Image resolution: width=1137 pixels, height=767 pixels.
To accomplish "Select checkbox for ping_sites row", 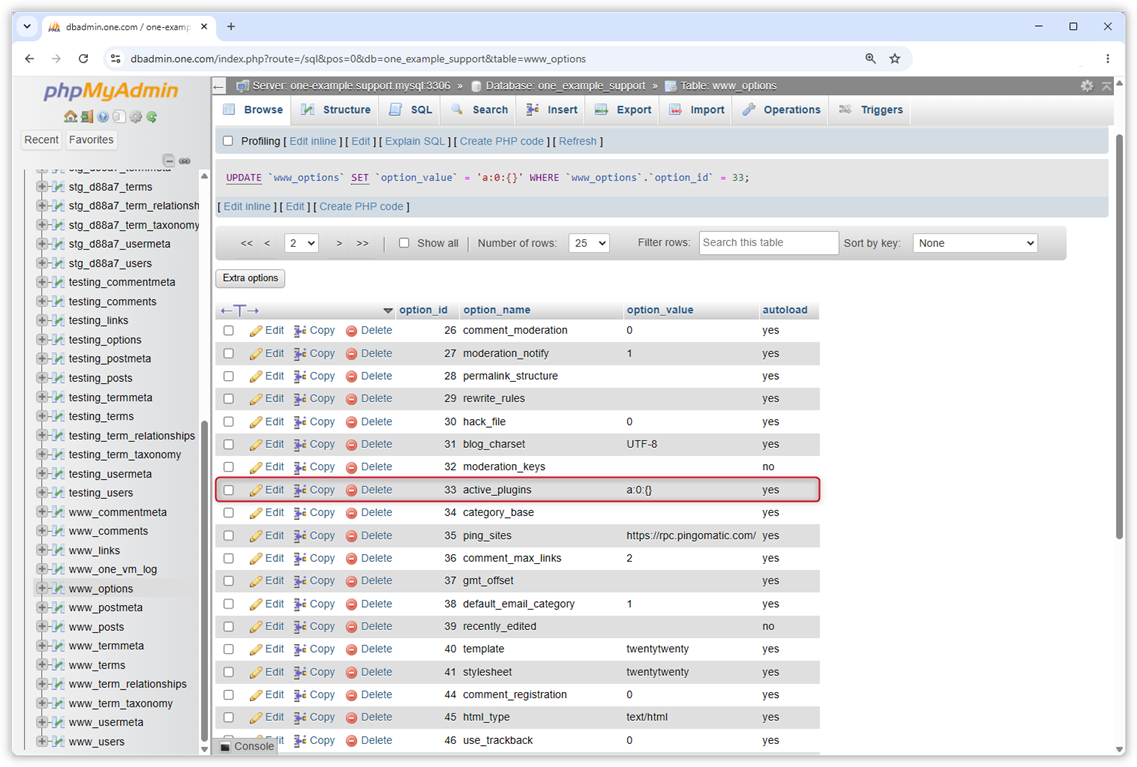I will tap(228, 536).
